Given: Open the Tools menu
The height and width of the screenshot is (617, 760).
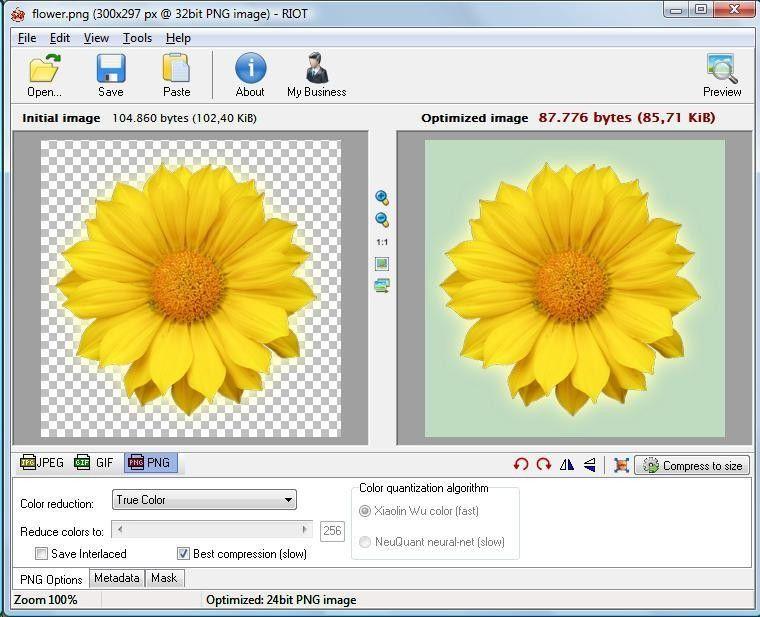Looking at the screenshot, I should point(137,38).
